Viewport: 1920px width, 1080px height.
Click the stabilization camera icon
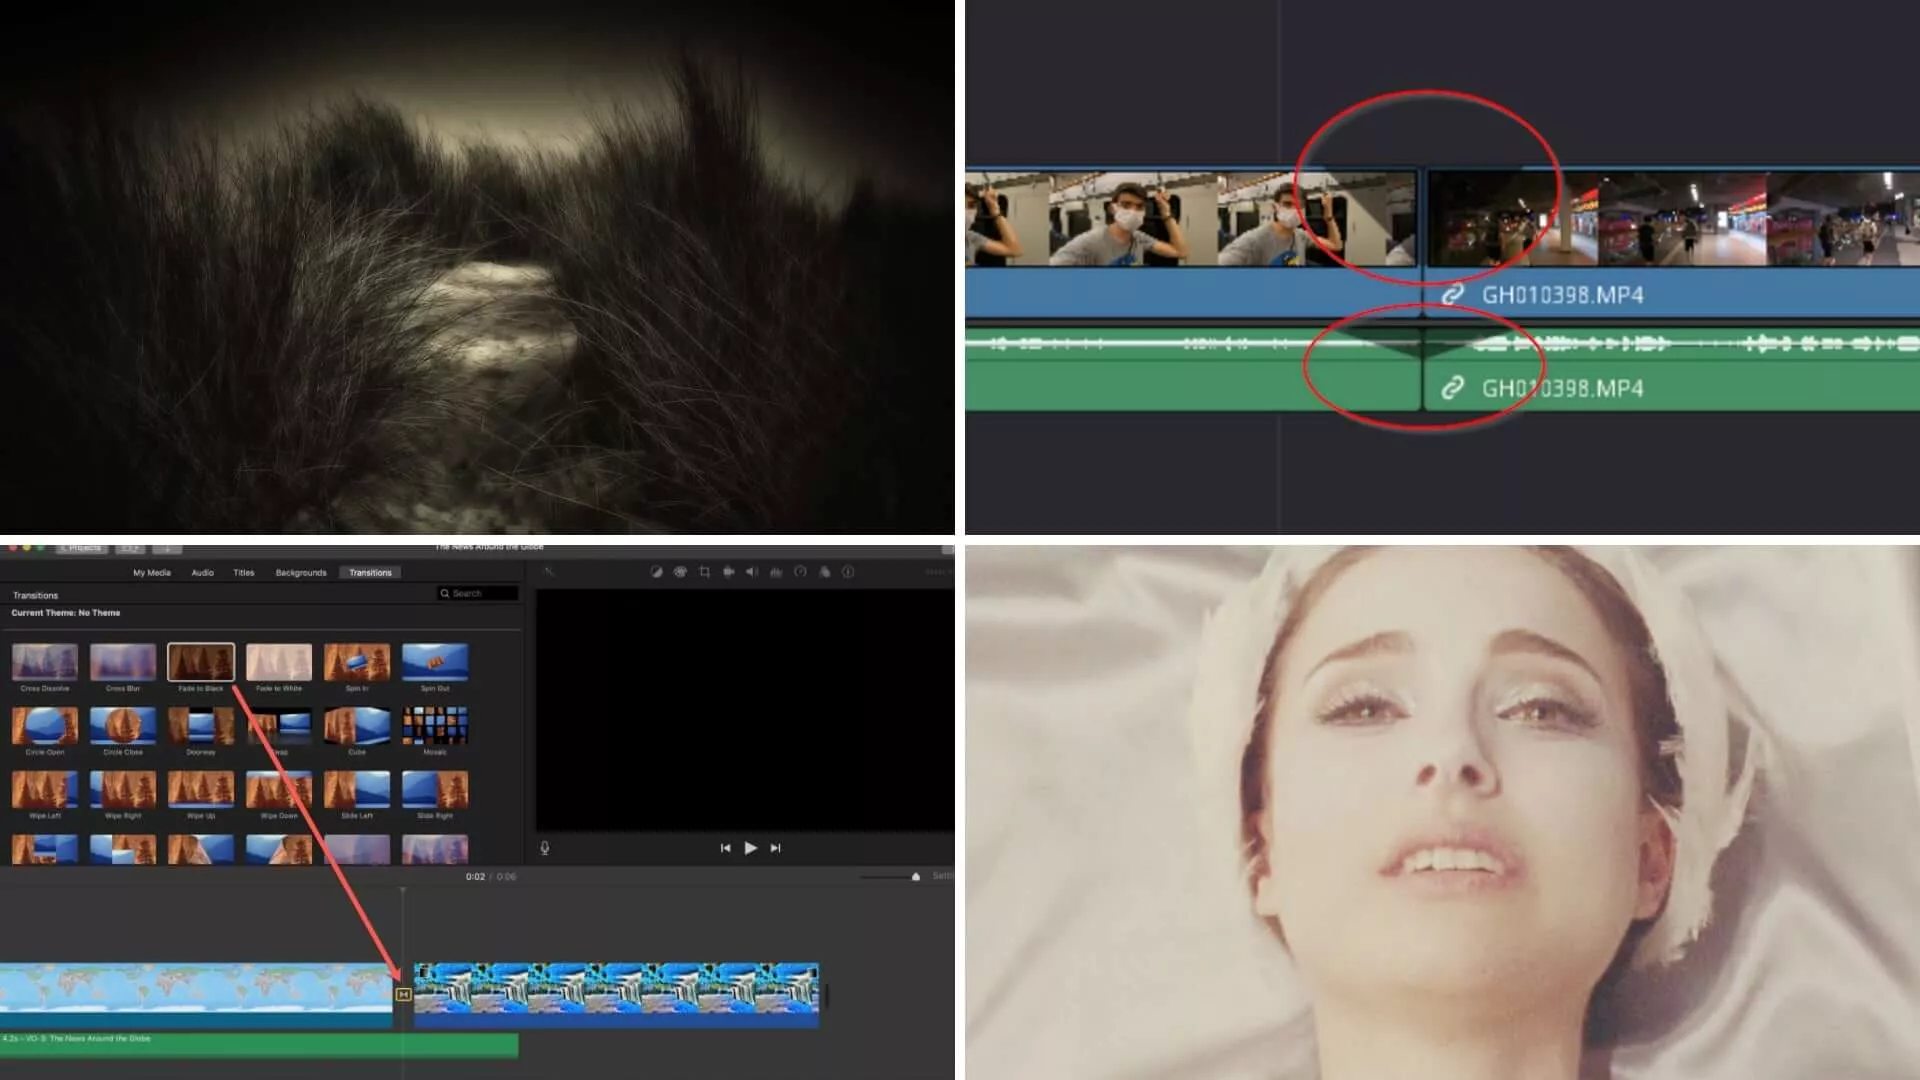[728, 572]
